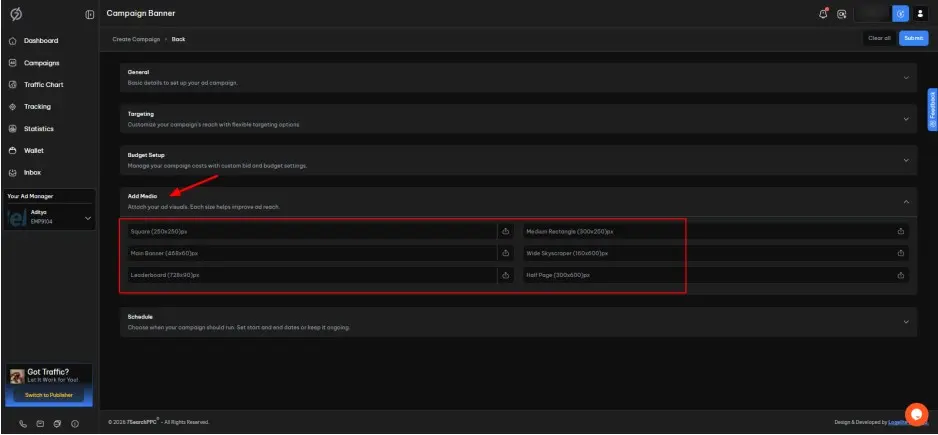Open the user profile icon
This screenshot has width=938, height=435.
click(920, 14)
